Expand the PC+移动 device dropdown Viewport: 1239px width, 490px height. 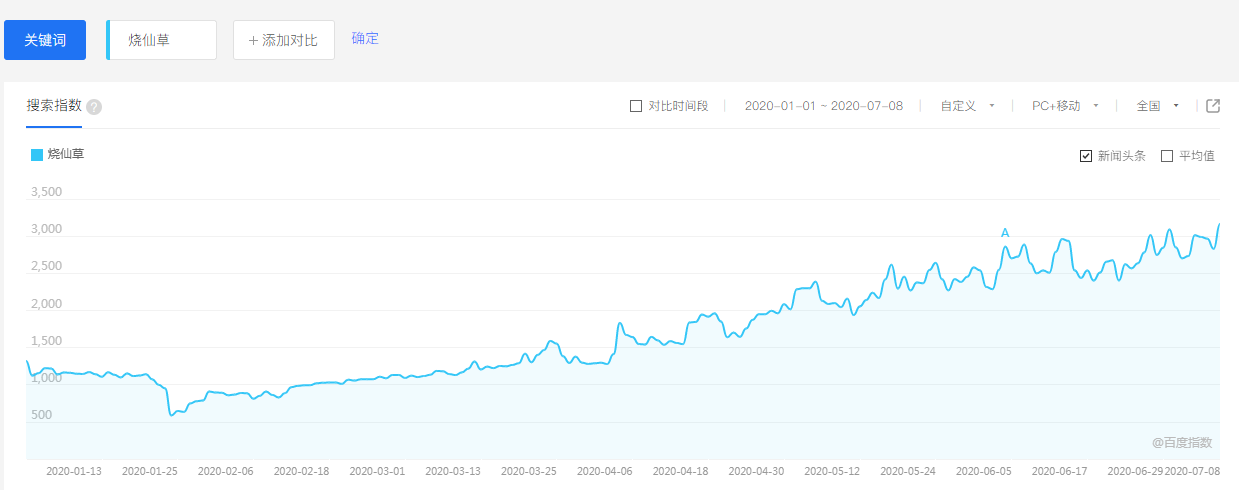1066,106
